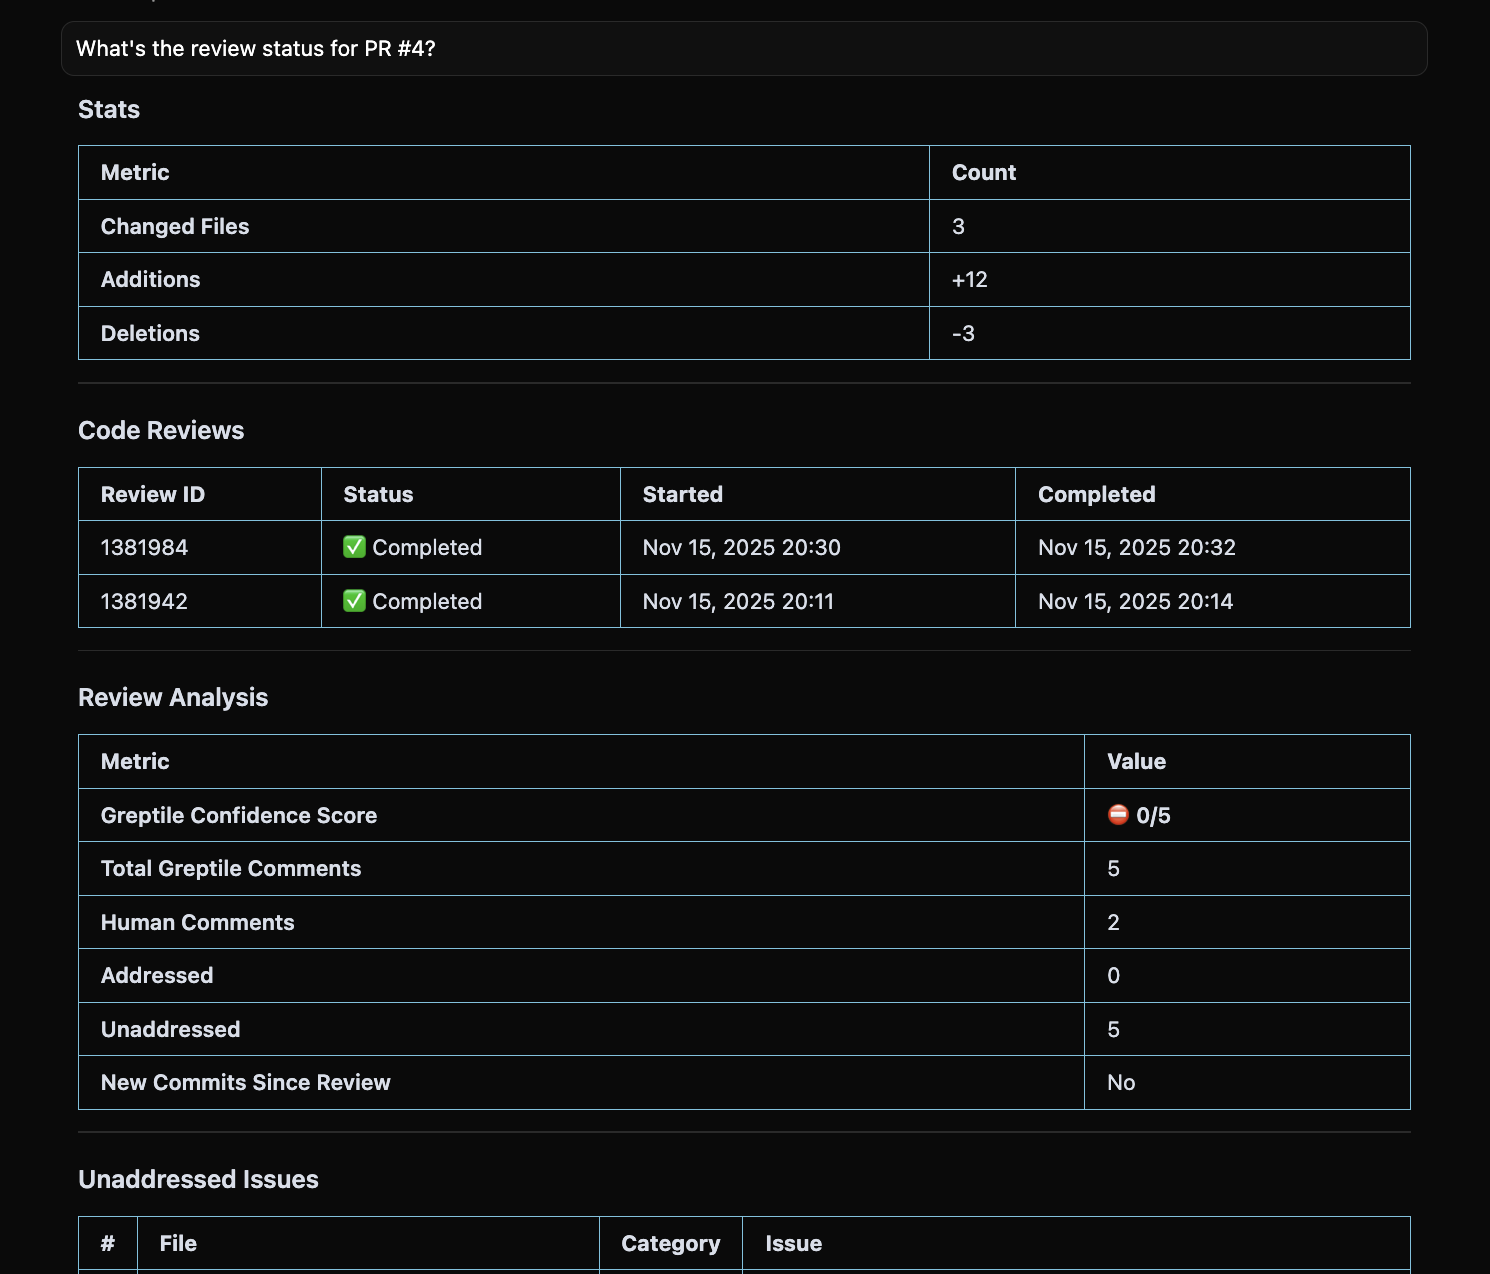
Task: Click the Greptile Confidence Score row label
Action: (x=239, y=816)
